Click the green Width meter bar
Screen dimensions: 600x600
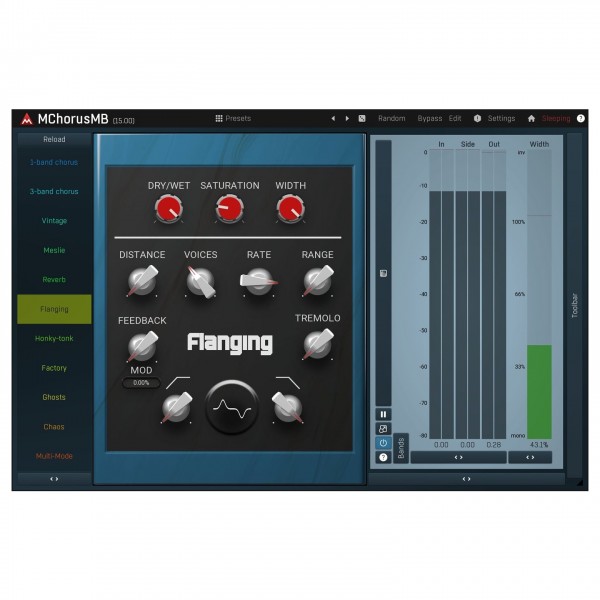[x=539, y=392]
